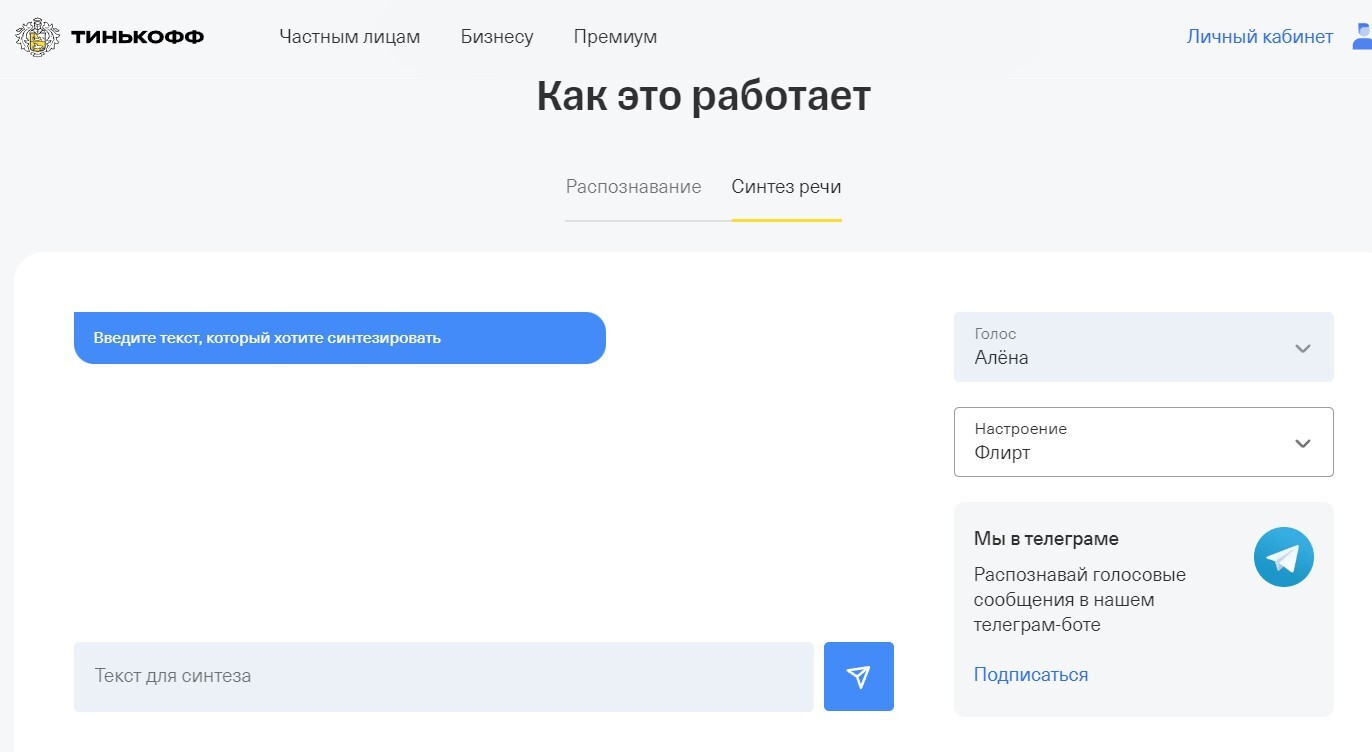Switch to Распознавание tab
This screenshot has height=752, width=1372.
tap(633, 187)
